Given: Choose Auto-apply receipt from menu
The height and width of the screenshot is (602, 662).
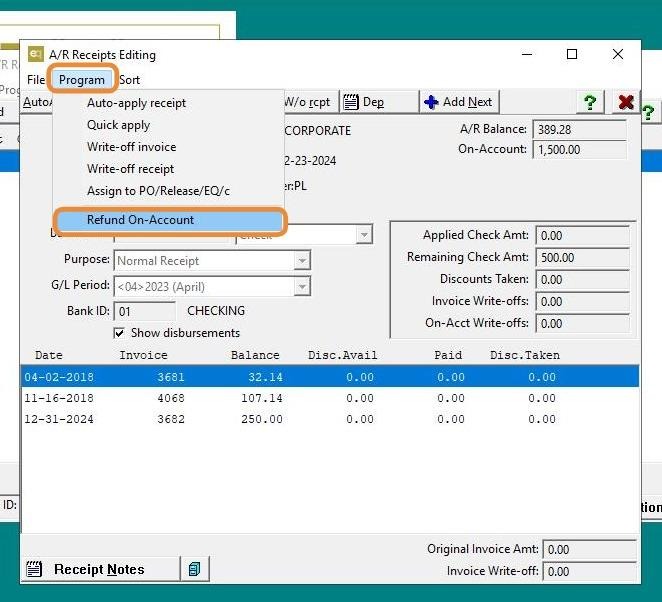Looking at the screenshot, I should click(136, 103).
